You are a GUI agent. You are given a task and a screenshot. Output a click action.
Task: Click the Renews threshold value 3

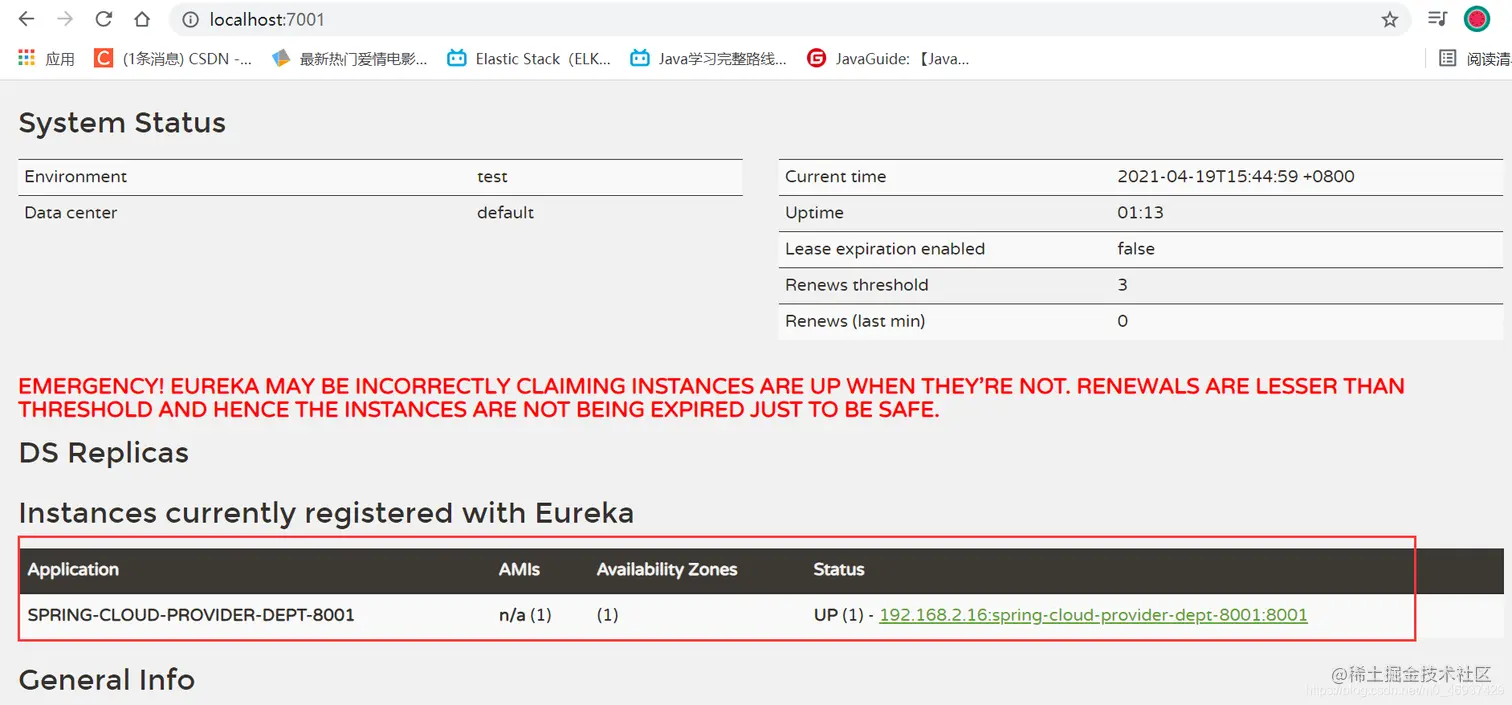click(1122, 285)
